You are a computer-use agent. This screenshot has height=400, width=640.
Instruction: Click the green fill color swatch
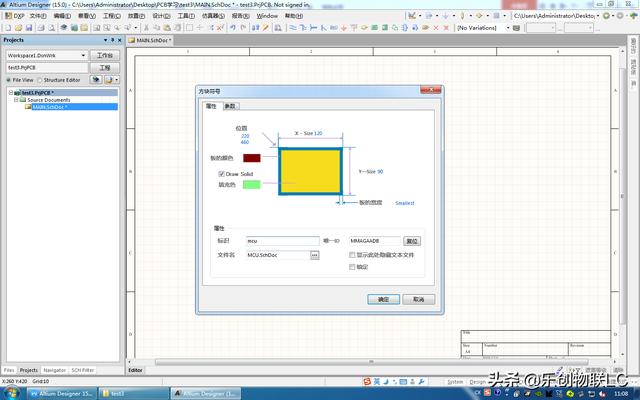point(251,184)
